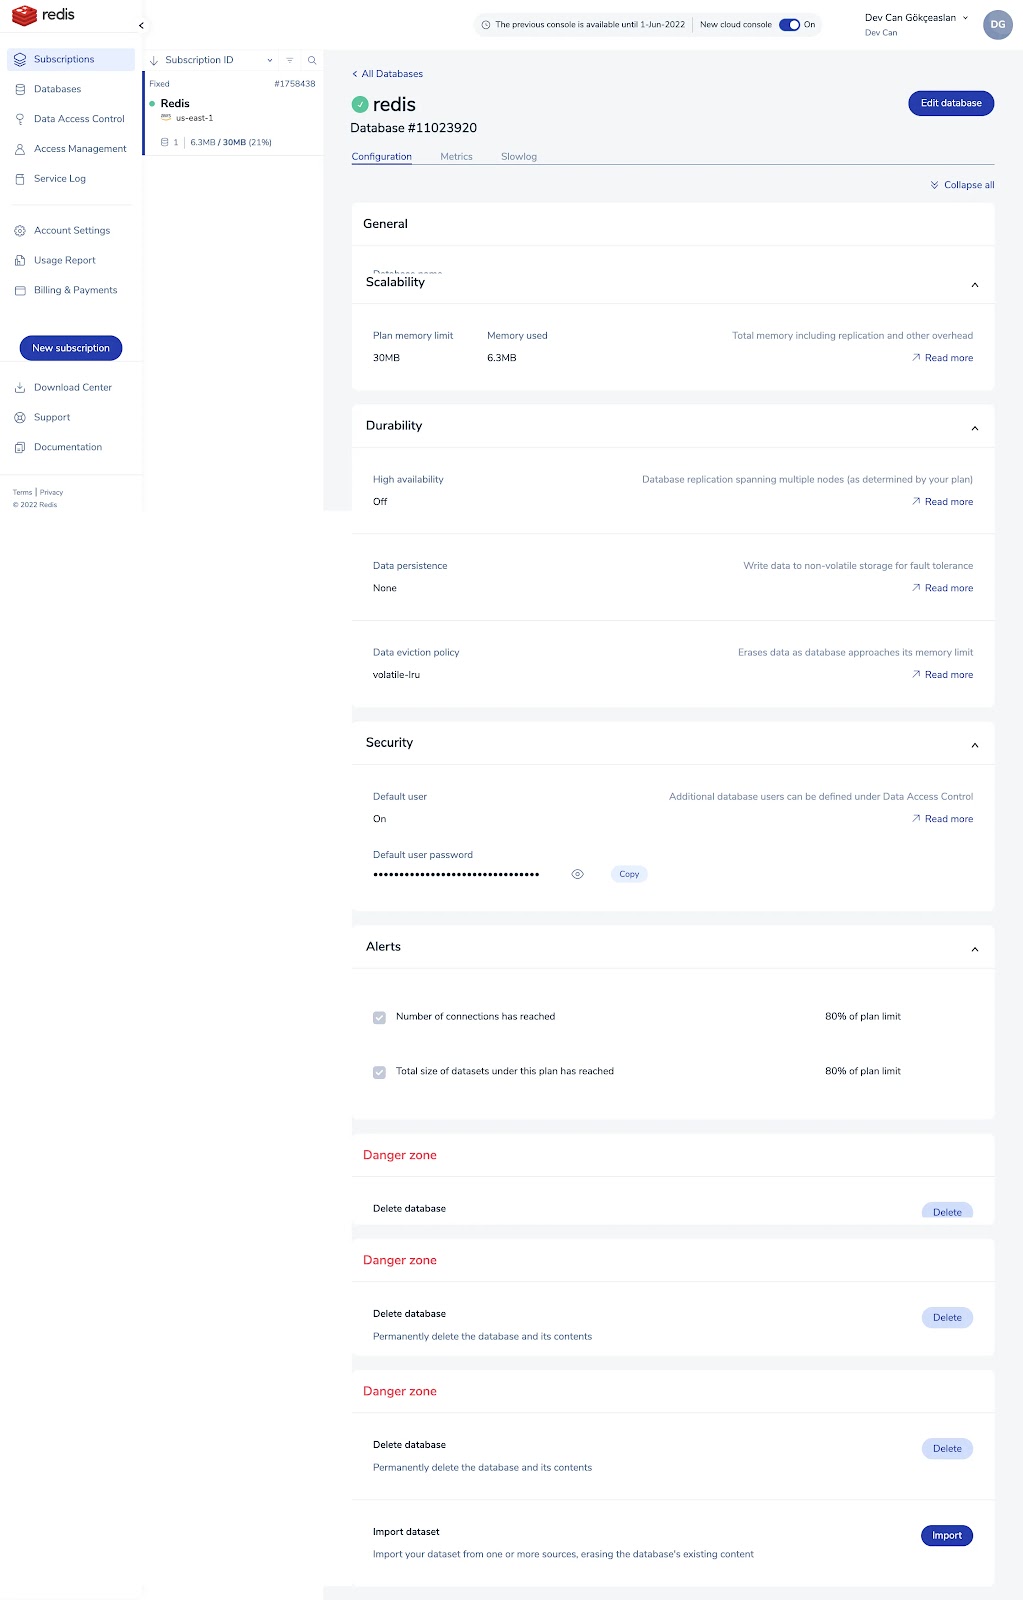The image size is (1023, 1600).
Task: Toggle the New cloud console switch
Action: pyautogui.click(x=789, y=25)
